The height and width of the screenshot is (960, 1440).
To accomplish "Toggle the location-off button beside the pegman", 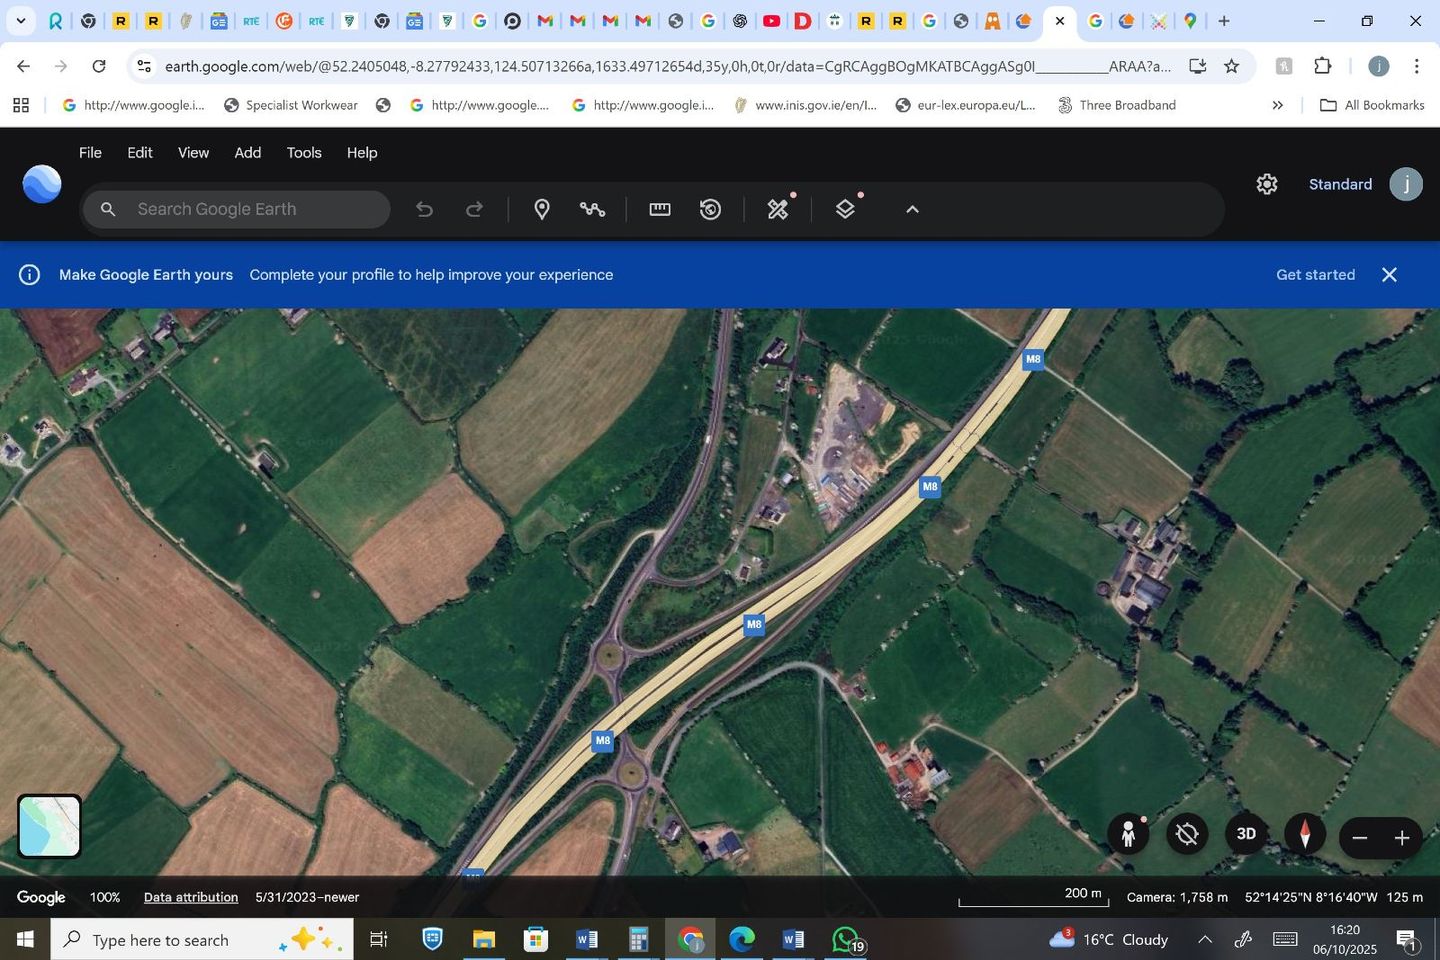I will 1187,834.
